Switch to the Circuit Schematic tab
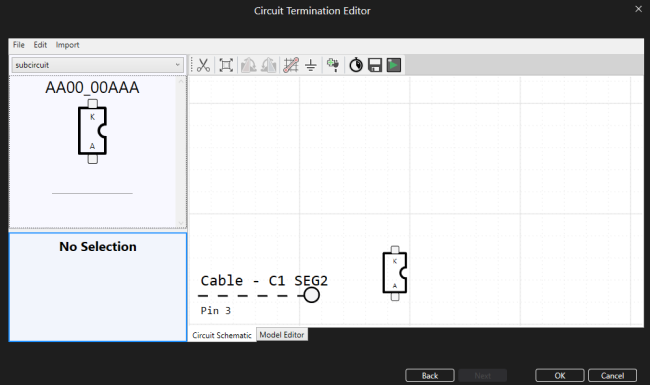Screen dimensions: 650x385 pos(222,335)
